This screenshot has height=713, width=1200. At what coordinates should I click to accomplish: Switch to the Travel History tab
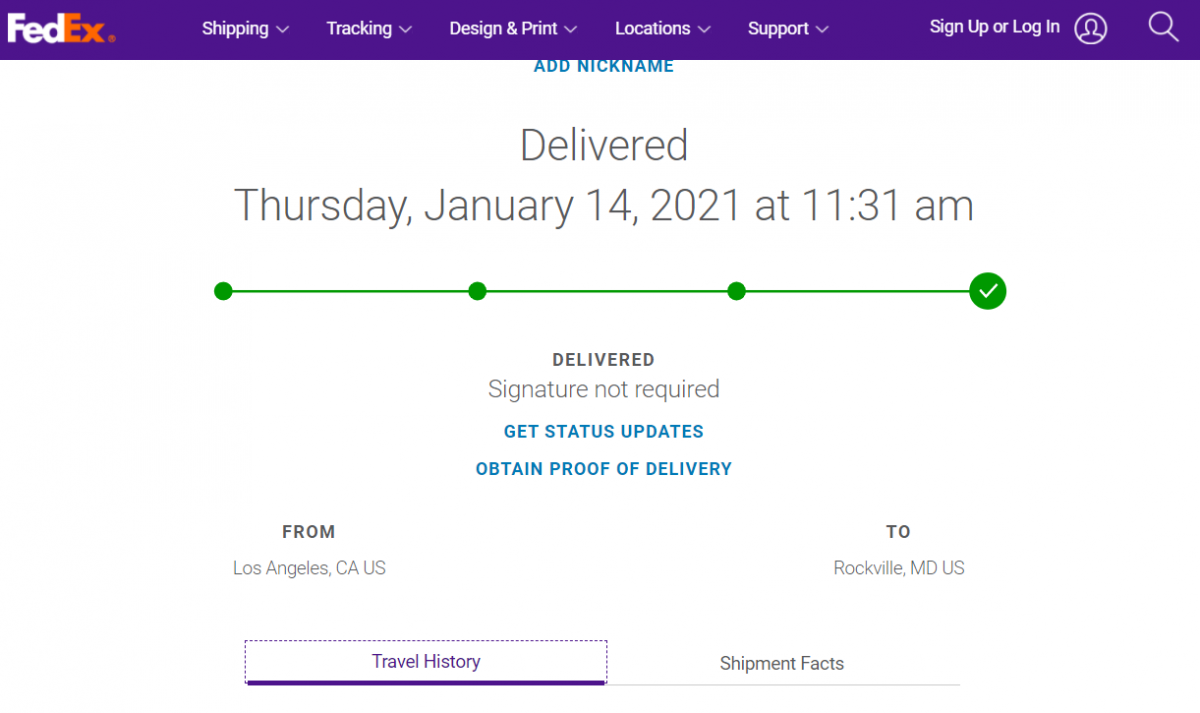426,662
